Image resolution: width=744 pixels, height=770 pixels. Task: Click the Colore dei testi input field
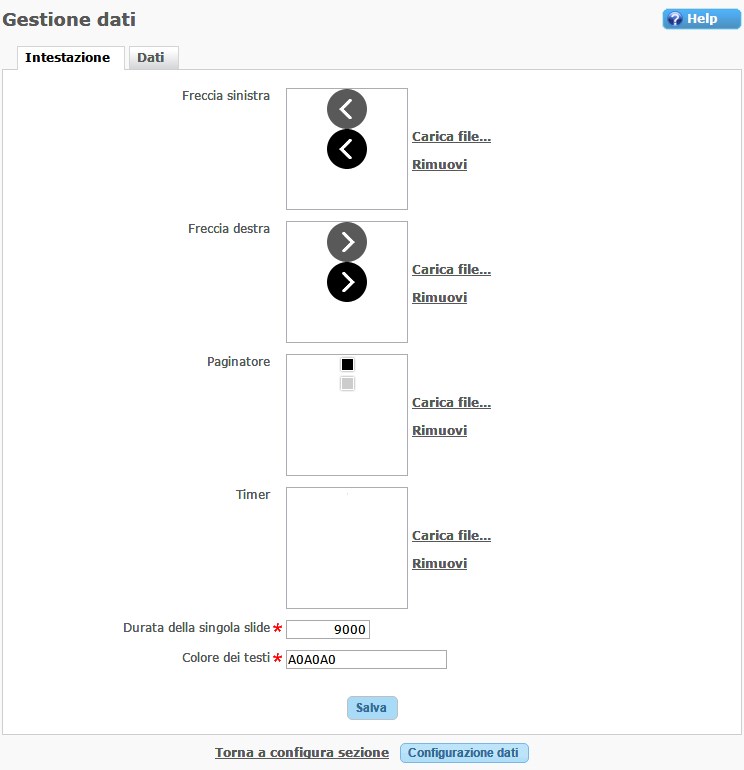click(x=366, y=659)
